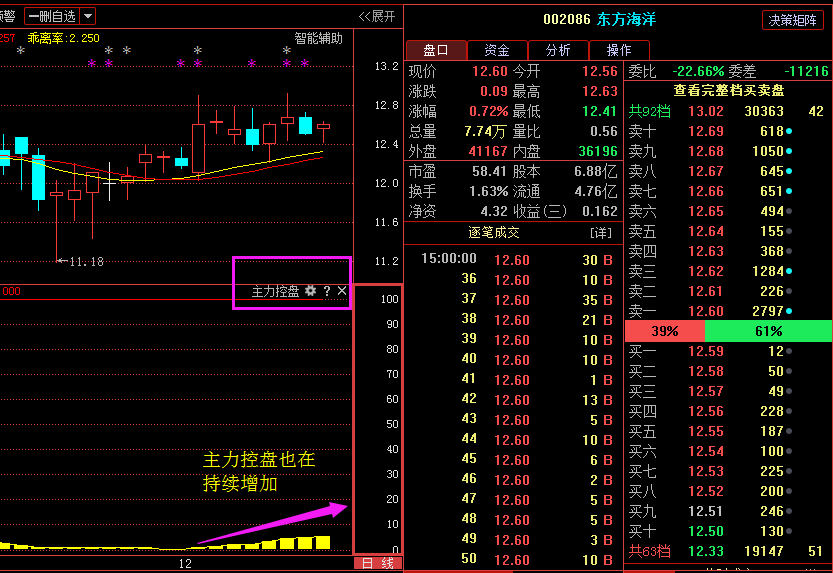833x573 pixels.
Task: Click the gray dot beside 买一 order
Action: click(790, 351)
